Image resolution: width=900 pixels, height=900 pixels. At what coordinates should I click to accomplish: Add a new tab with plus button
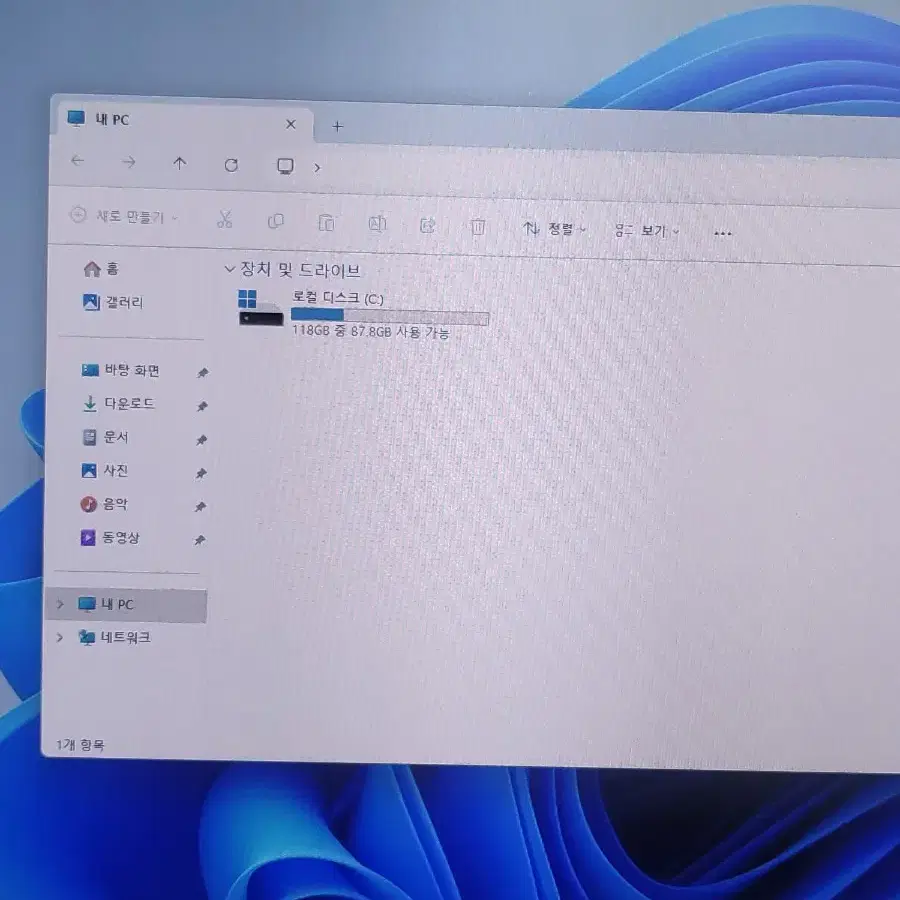338,126
